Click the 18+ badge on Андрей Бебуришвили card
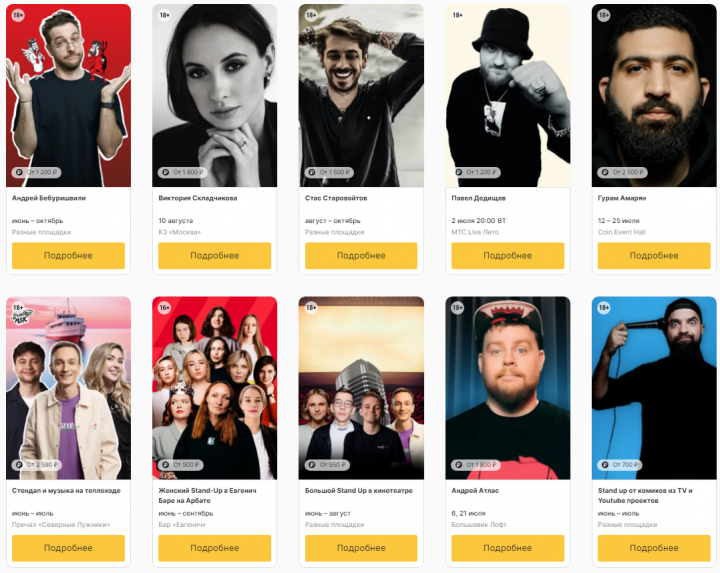 click(18, 15)
